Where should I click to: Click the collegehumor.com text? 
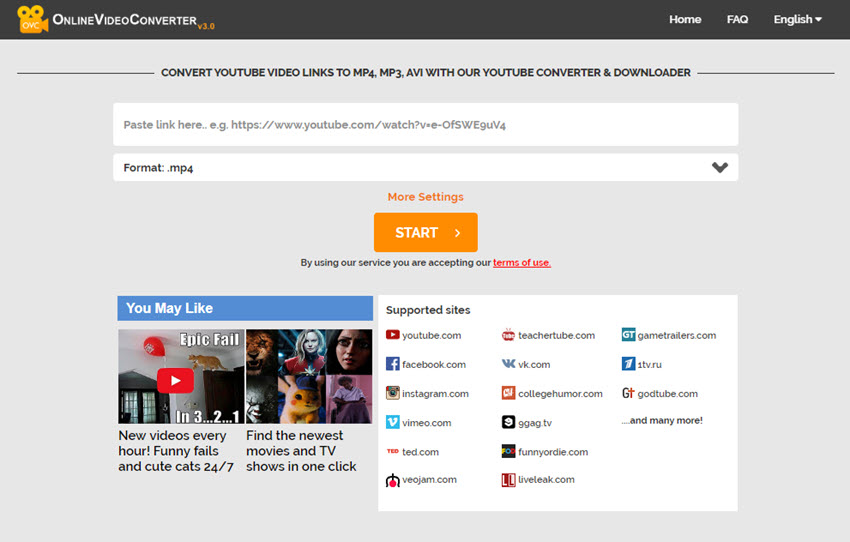(560, 393)
